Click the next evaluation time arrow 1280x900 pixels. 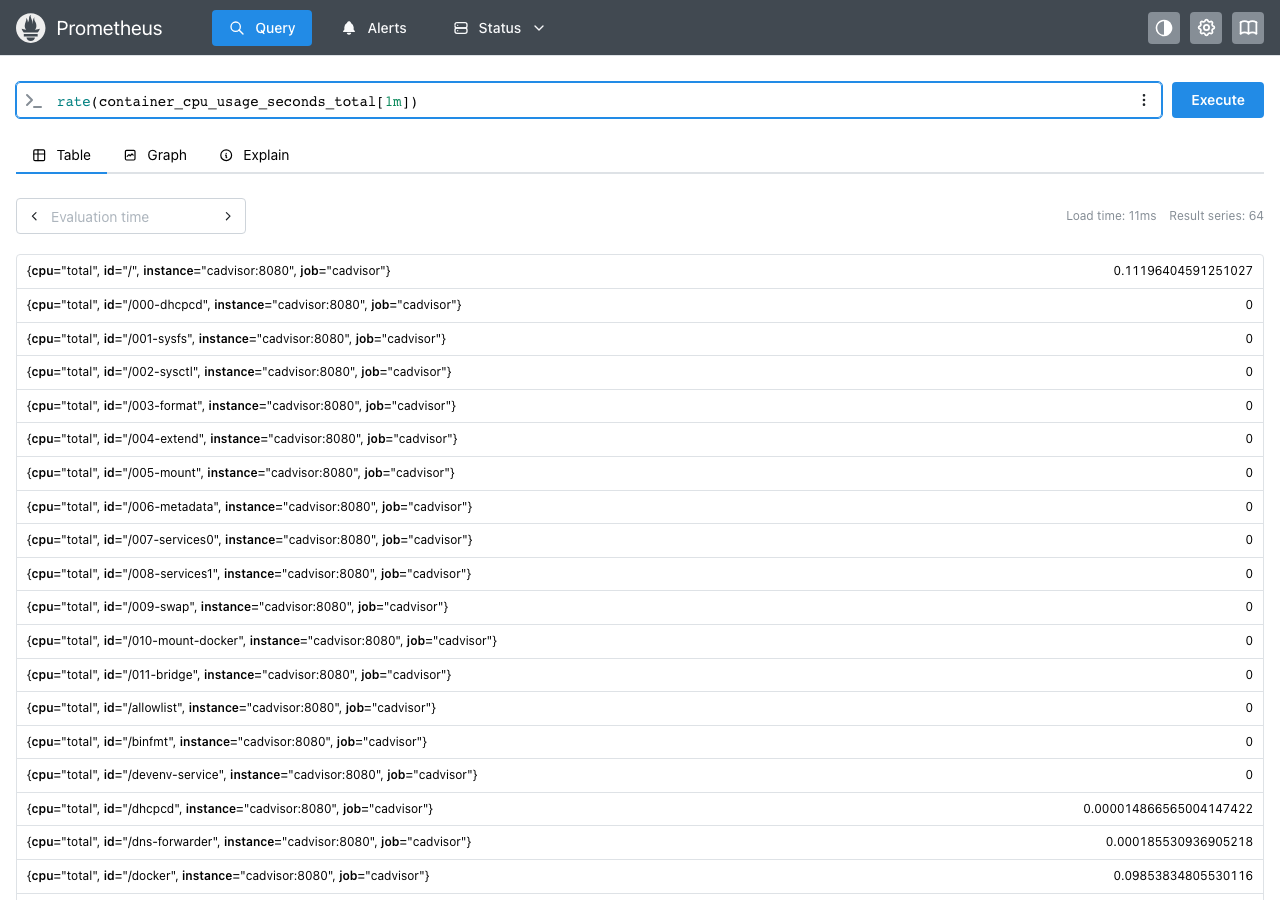point(228,216)
